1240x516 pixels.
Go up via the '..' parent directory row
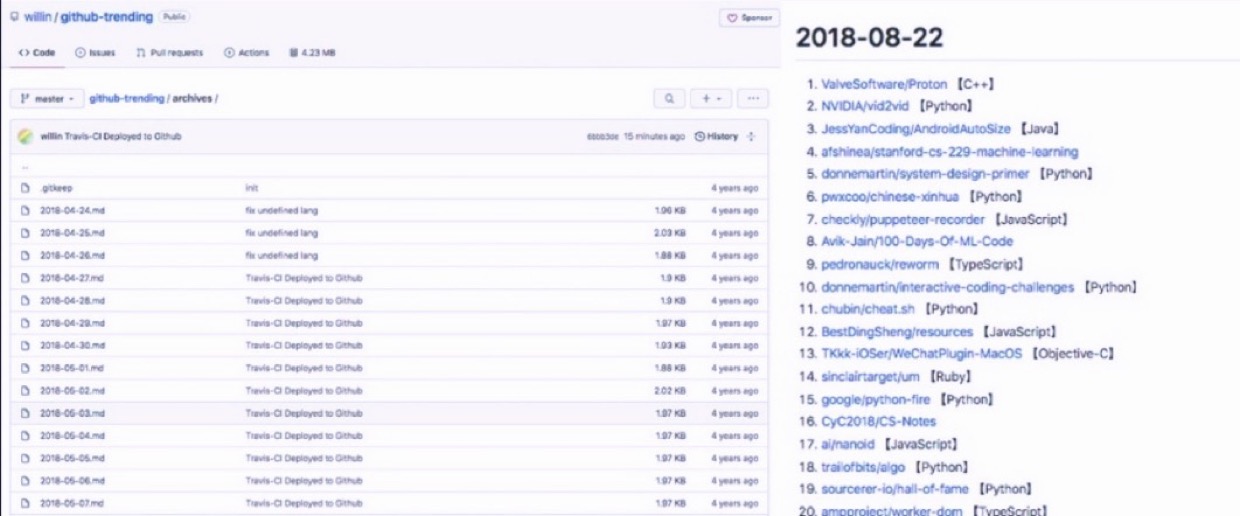coord(389,167)
